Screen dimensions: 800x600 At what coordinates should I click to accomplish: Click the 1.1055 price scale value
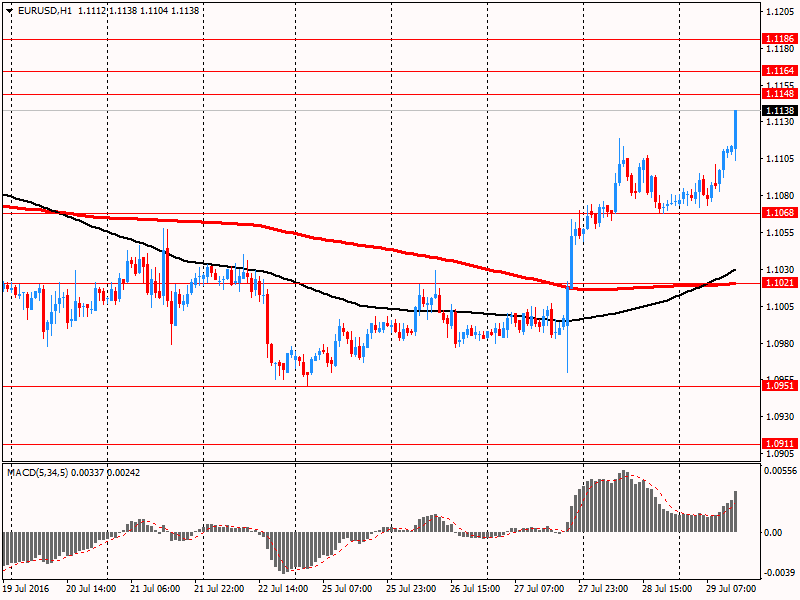click(x=780, y=233)
